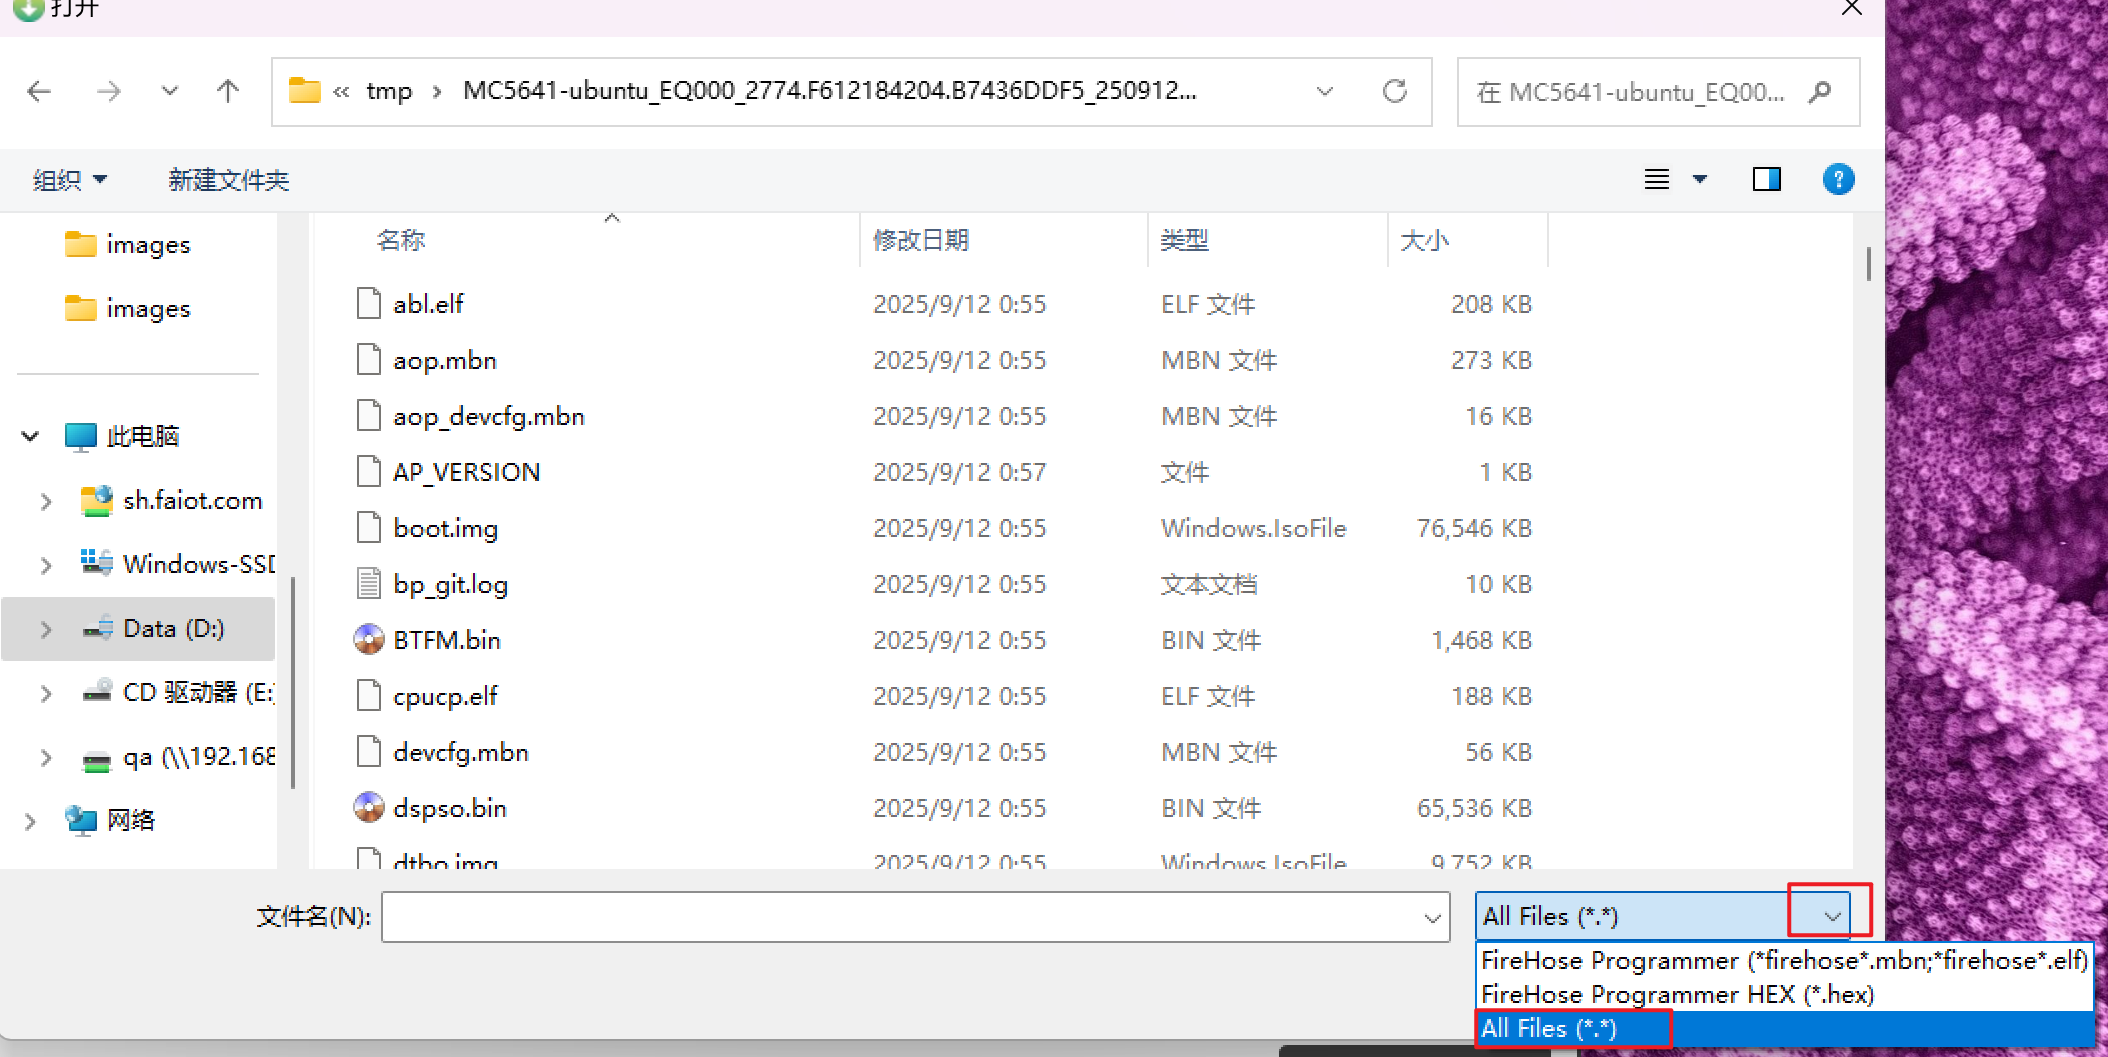The height and width of the screenshot is (1057, 2108).
Task: Select file cpucp.elf
Action: [445, 696]
